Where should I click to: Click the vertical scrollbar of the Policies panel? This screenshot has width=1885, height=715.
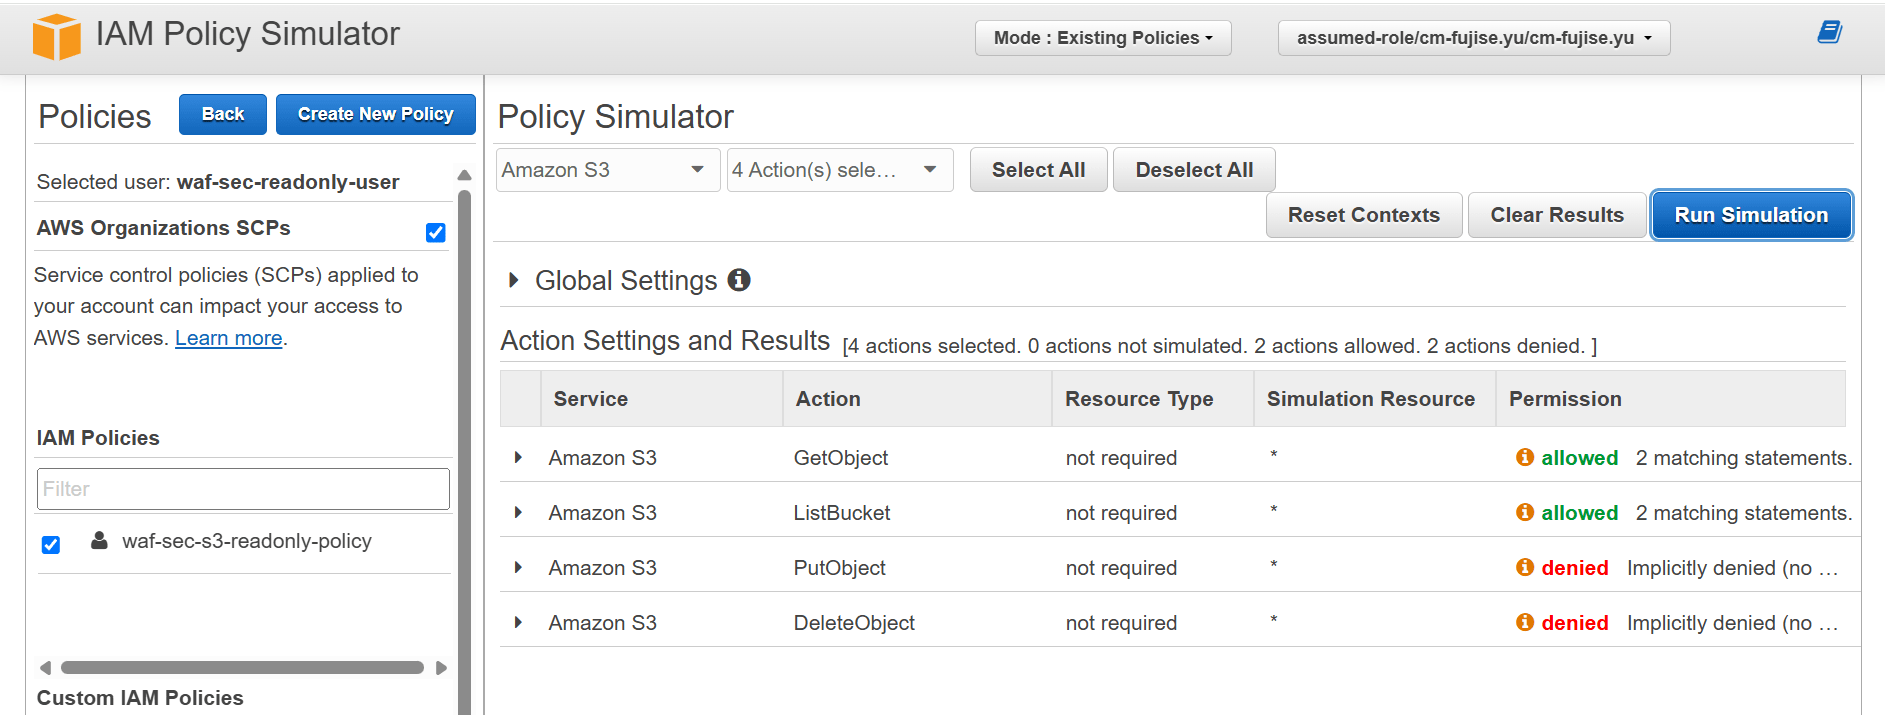point(464,450)
